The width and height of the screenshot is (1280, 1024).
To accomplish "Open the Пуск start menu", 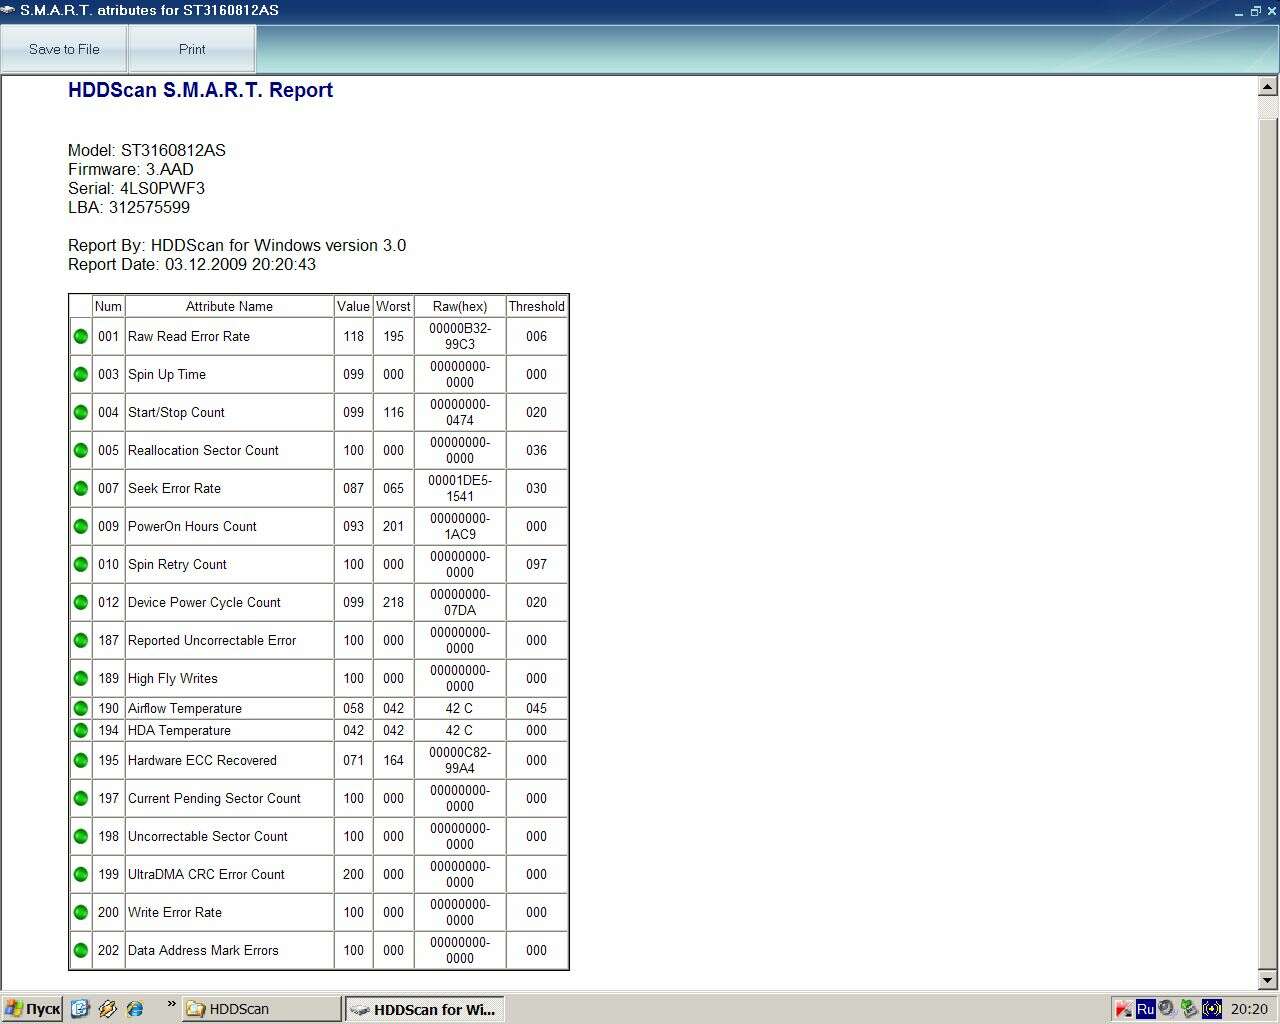I will coord(32,1009).
